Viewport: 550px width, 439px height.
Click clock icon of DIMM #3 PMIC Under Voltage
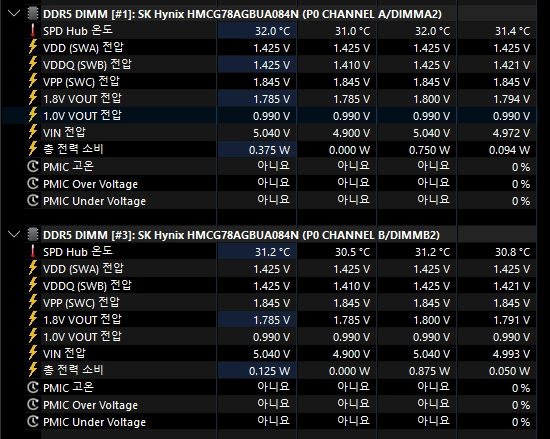[x=33, y=421]
